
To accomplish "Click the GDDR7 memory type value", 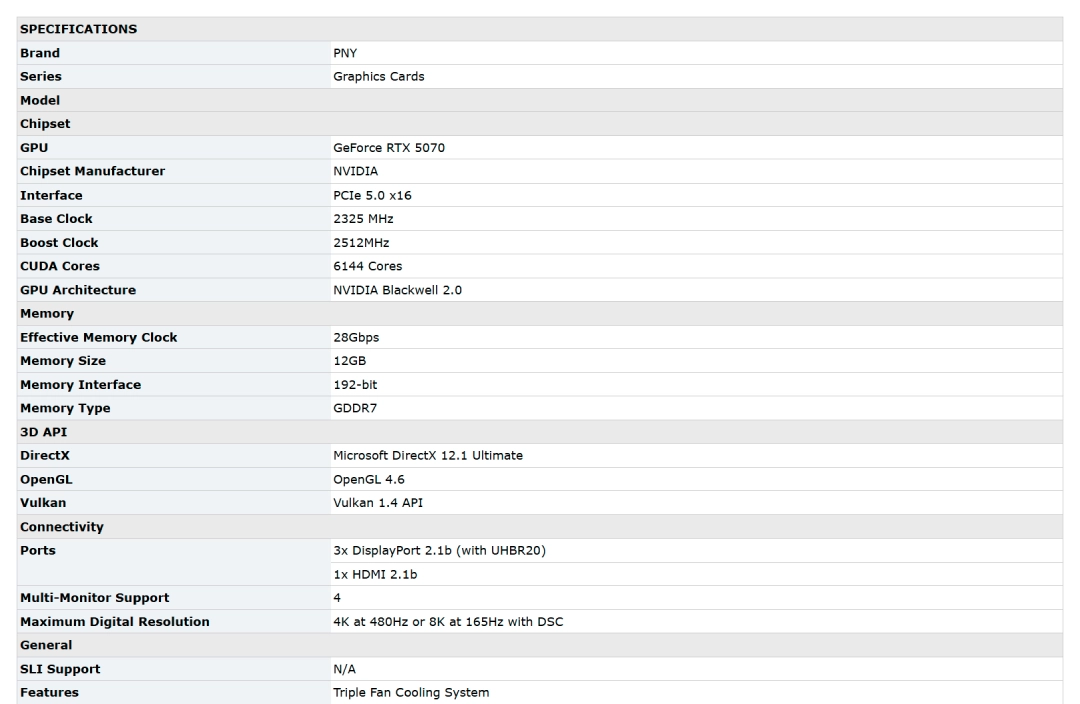I will click(x=355, y=409).
